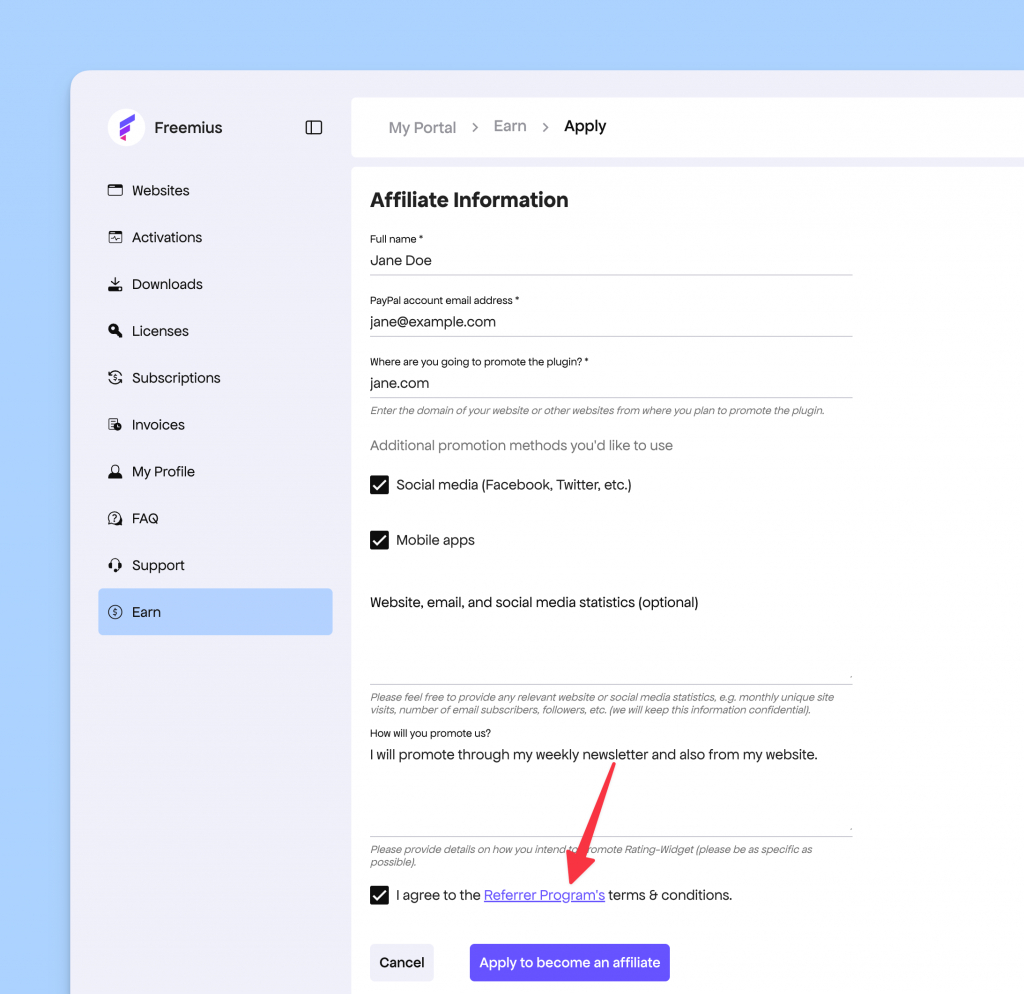Click the Websites browser icon in the sidebar
Viewport: 1024px width, 994px height.
tap(115, 190)
